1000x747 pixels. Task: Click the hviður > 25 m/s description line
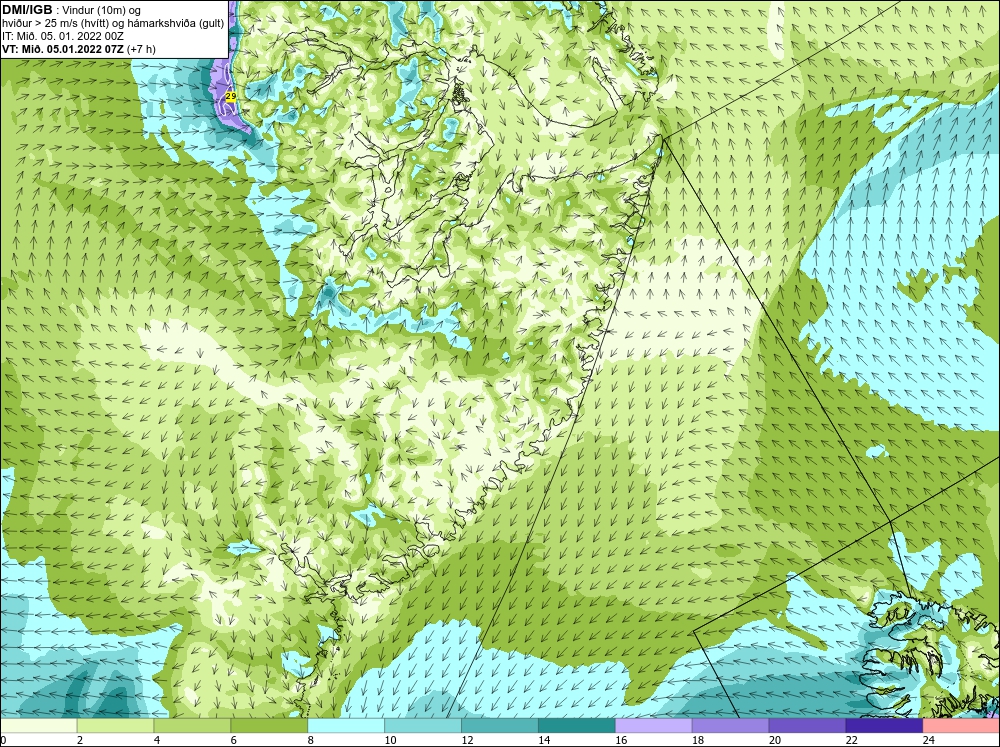coord(113,24)
